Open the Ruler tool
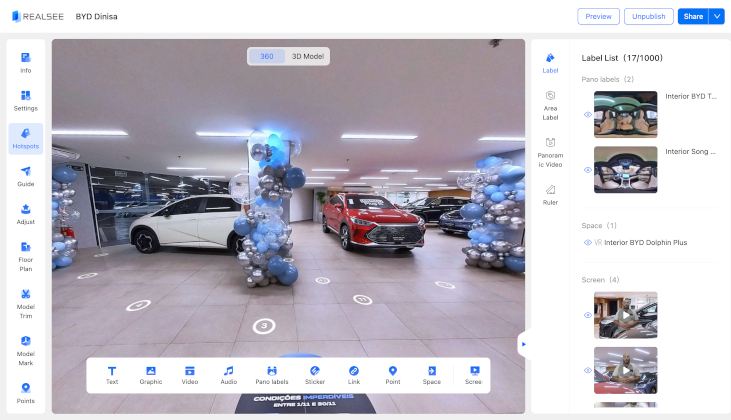Viewport: 731px width, 420px height. (x=550, y=195)
